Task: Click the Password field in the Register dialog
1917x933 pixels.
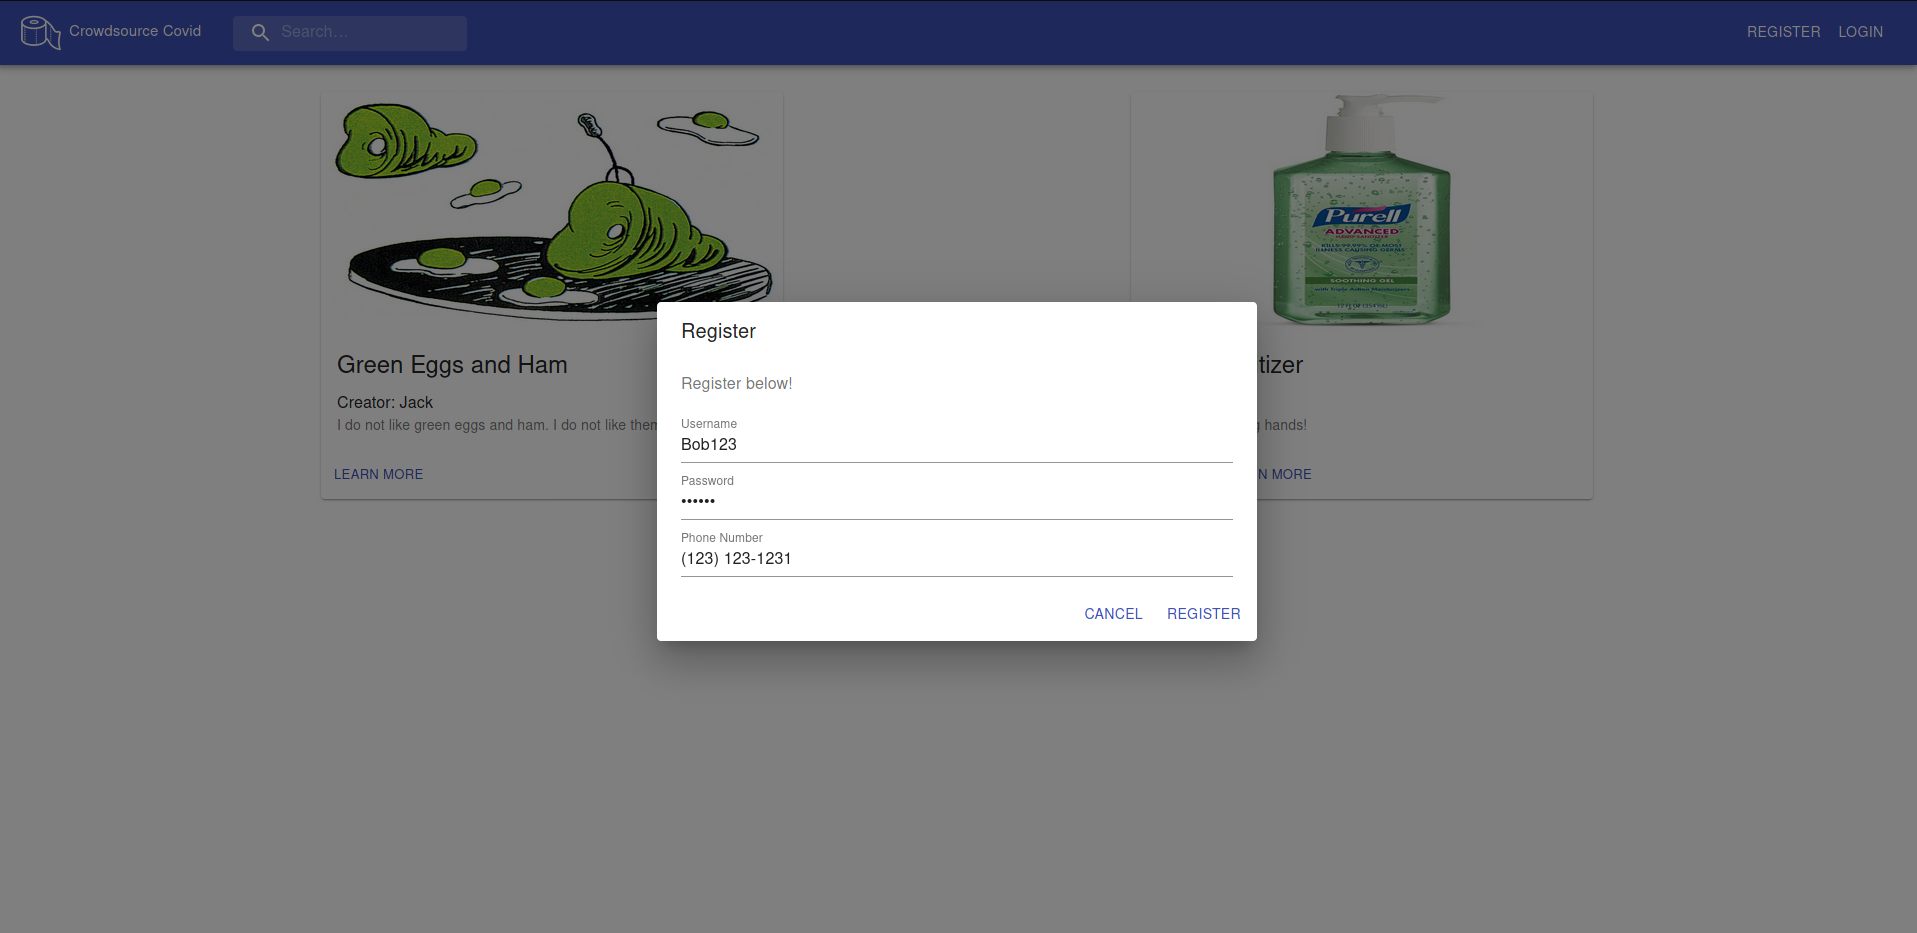Action: [x=956, y=501]
